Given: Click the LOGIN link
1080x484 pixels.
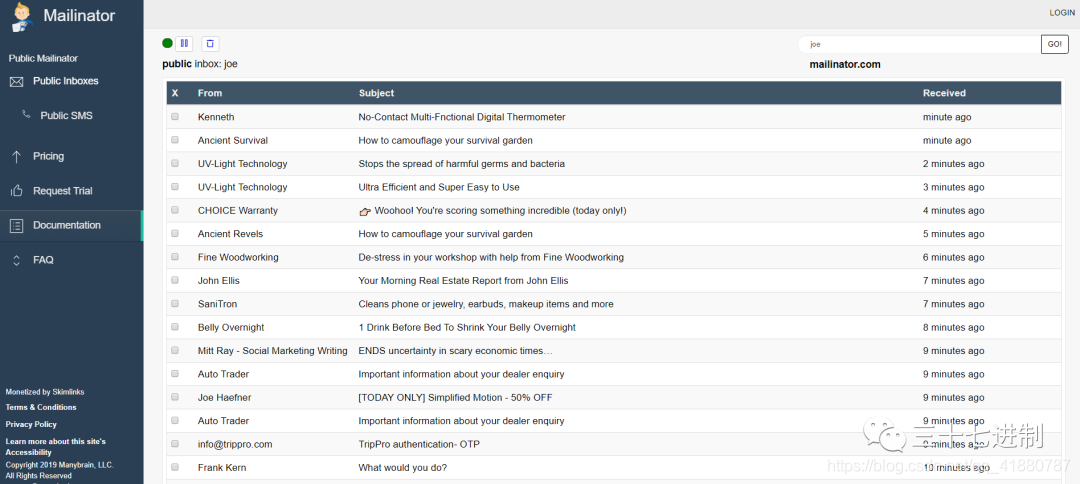Looking at the screenshot, I should (x=1061, y=13).
